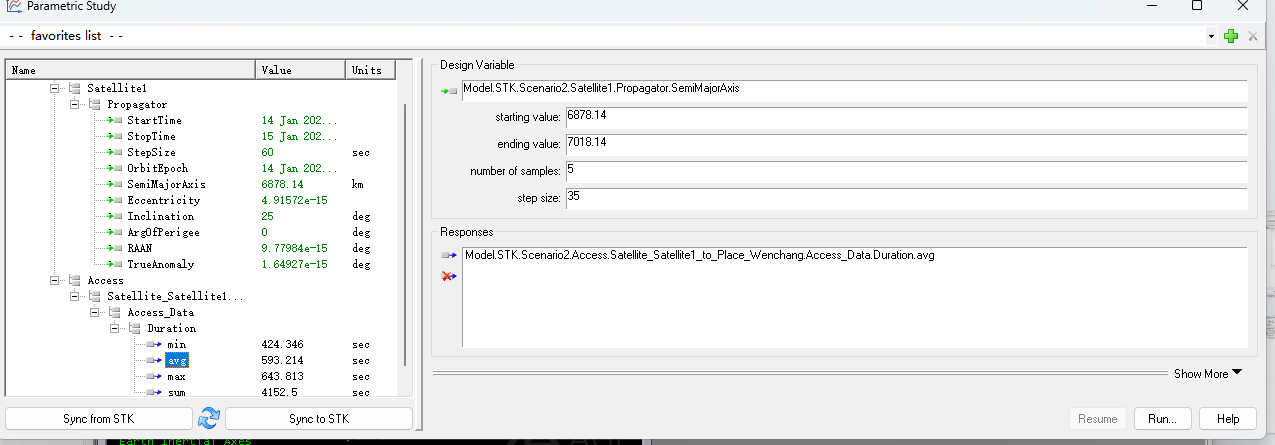Collapse the Access tree node
Image resolution: width=1275 pixels, height=445 pixels.
[x=55, y=280]
